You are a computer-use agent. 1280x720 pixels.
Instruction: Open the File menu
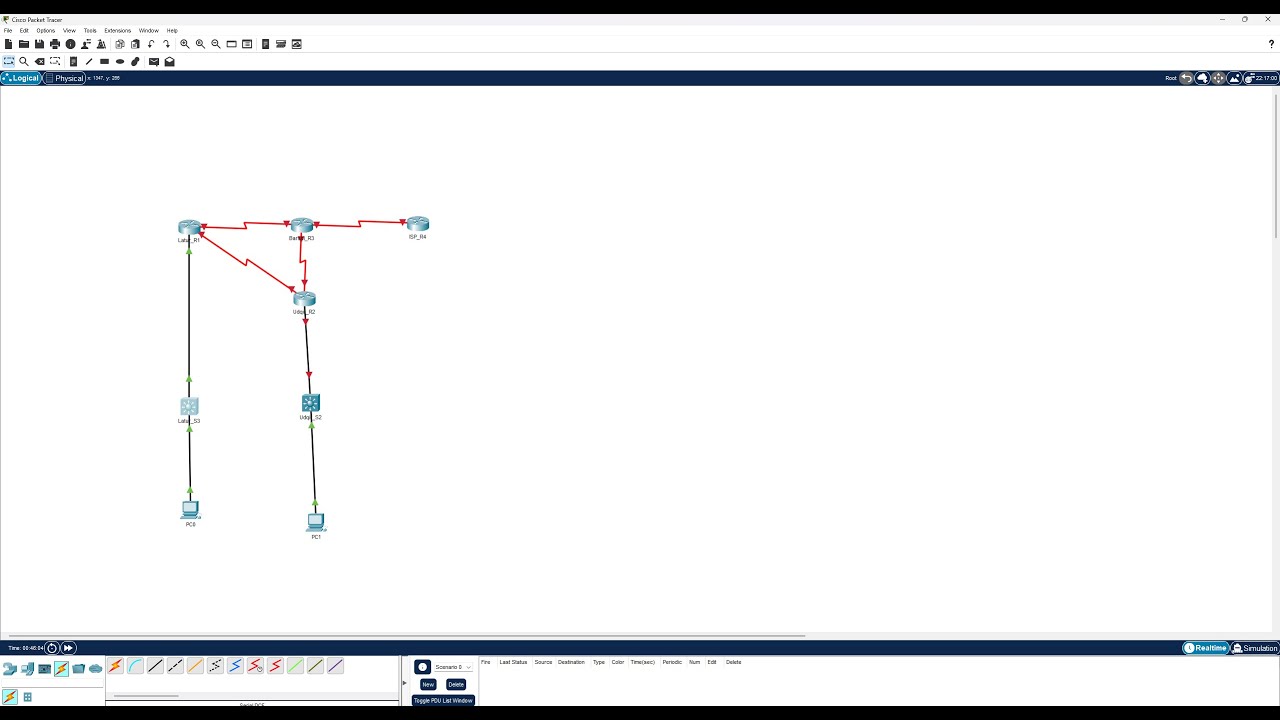point(8,30)
